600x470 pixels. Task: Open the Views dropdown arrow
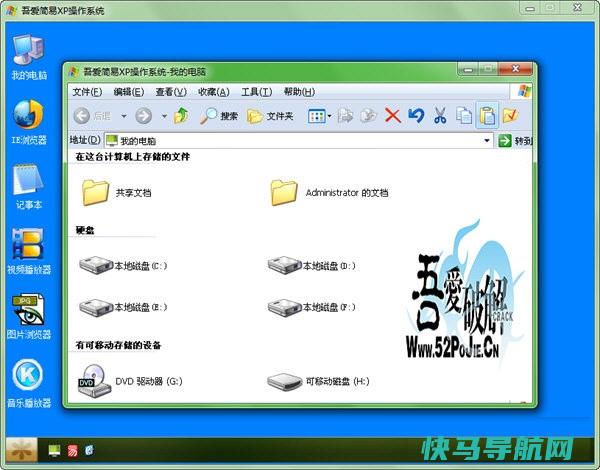coord(329,116)
